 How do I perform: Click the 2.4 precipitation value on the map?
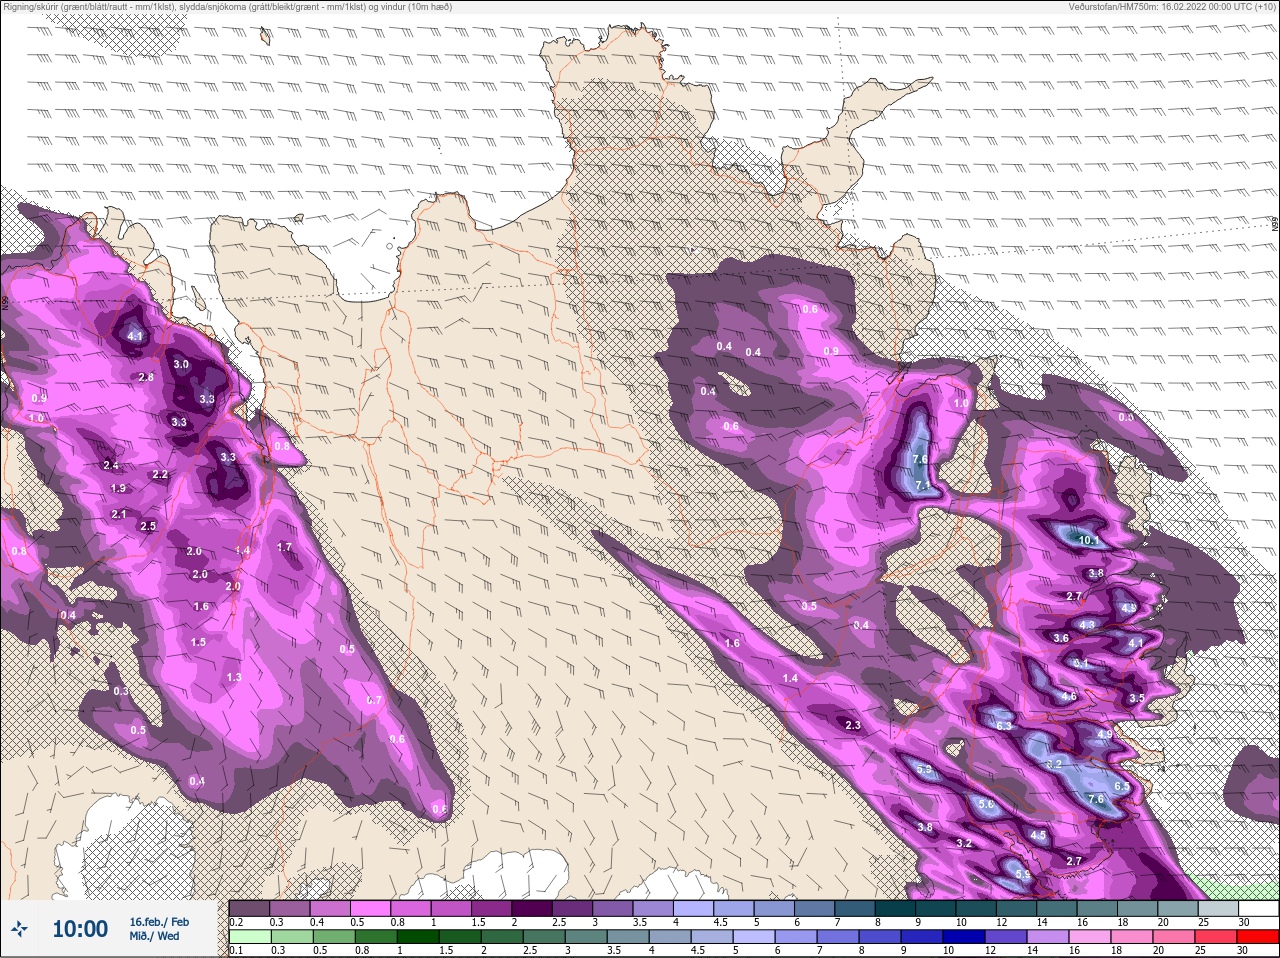point(111,465)
